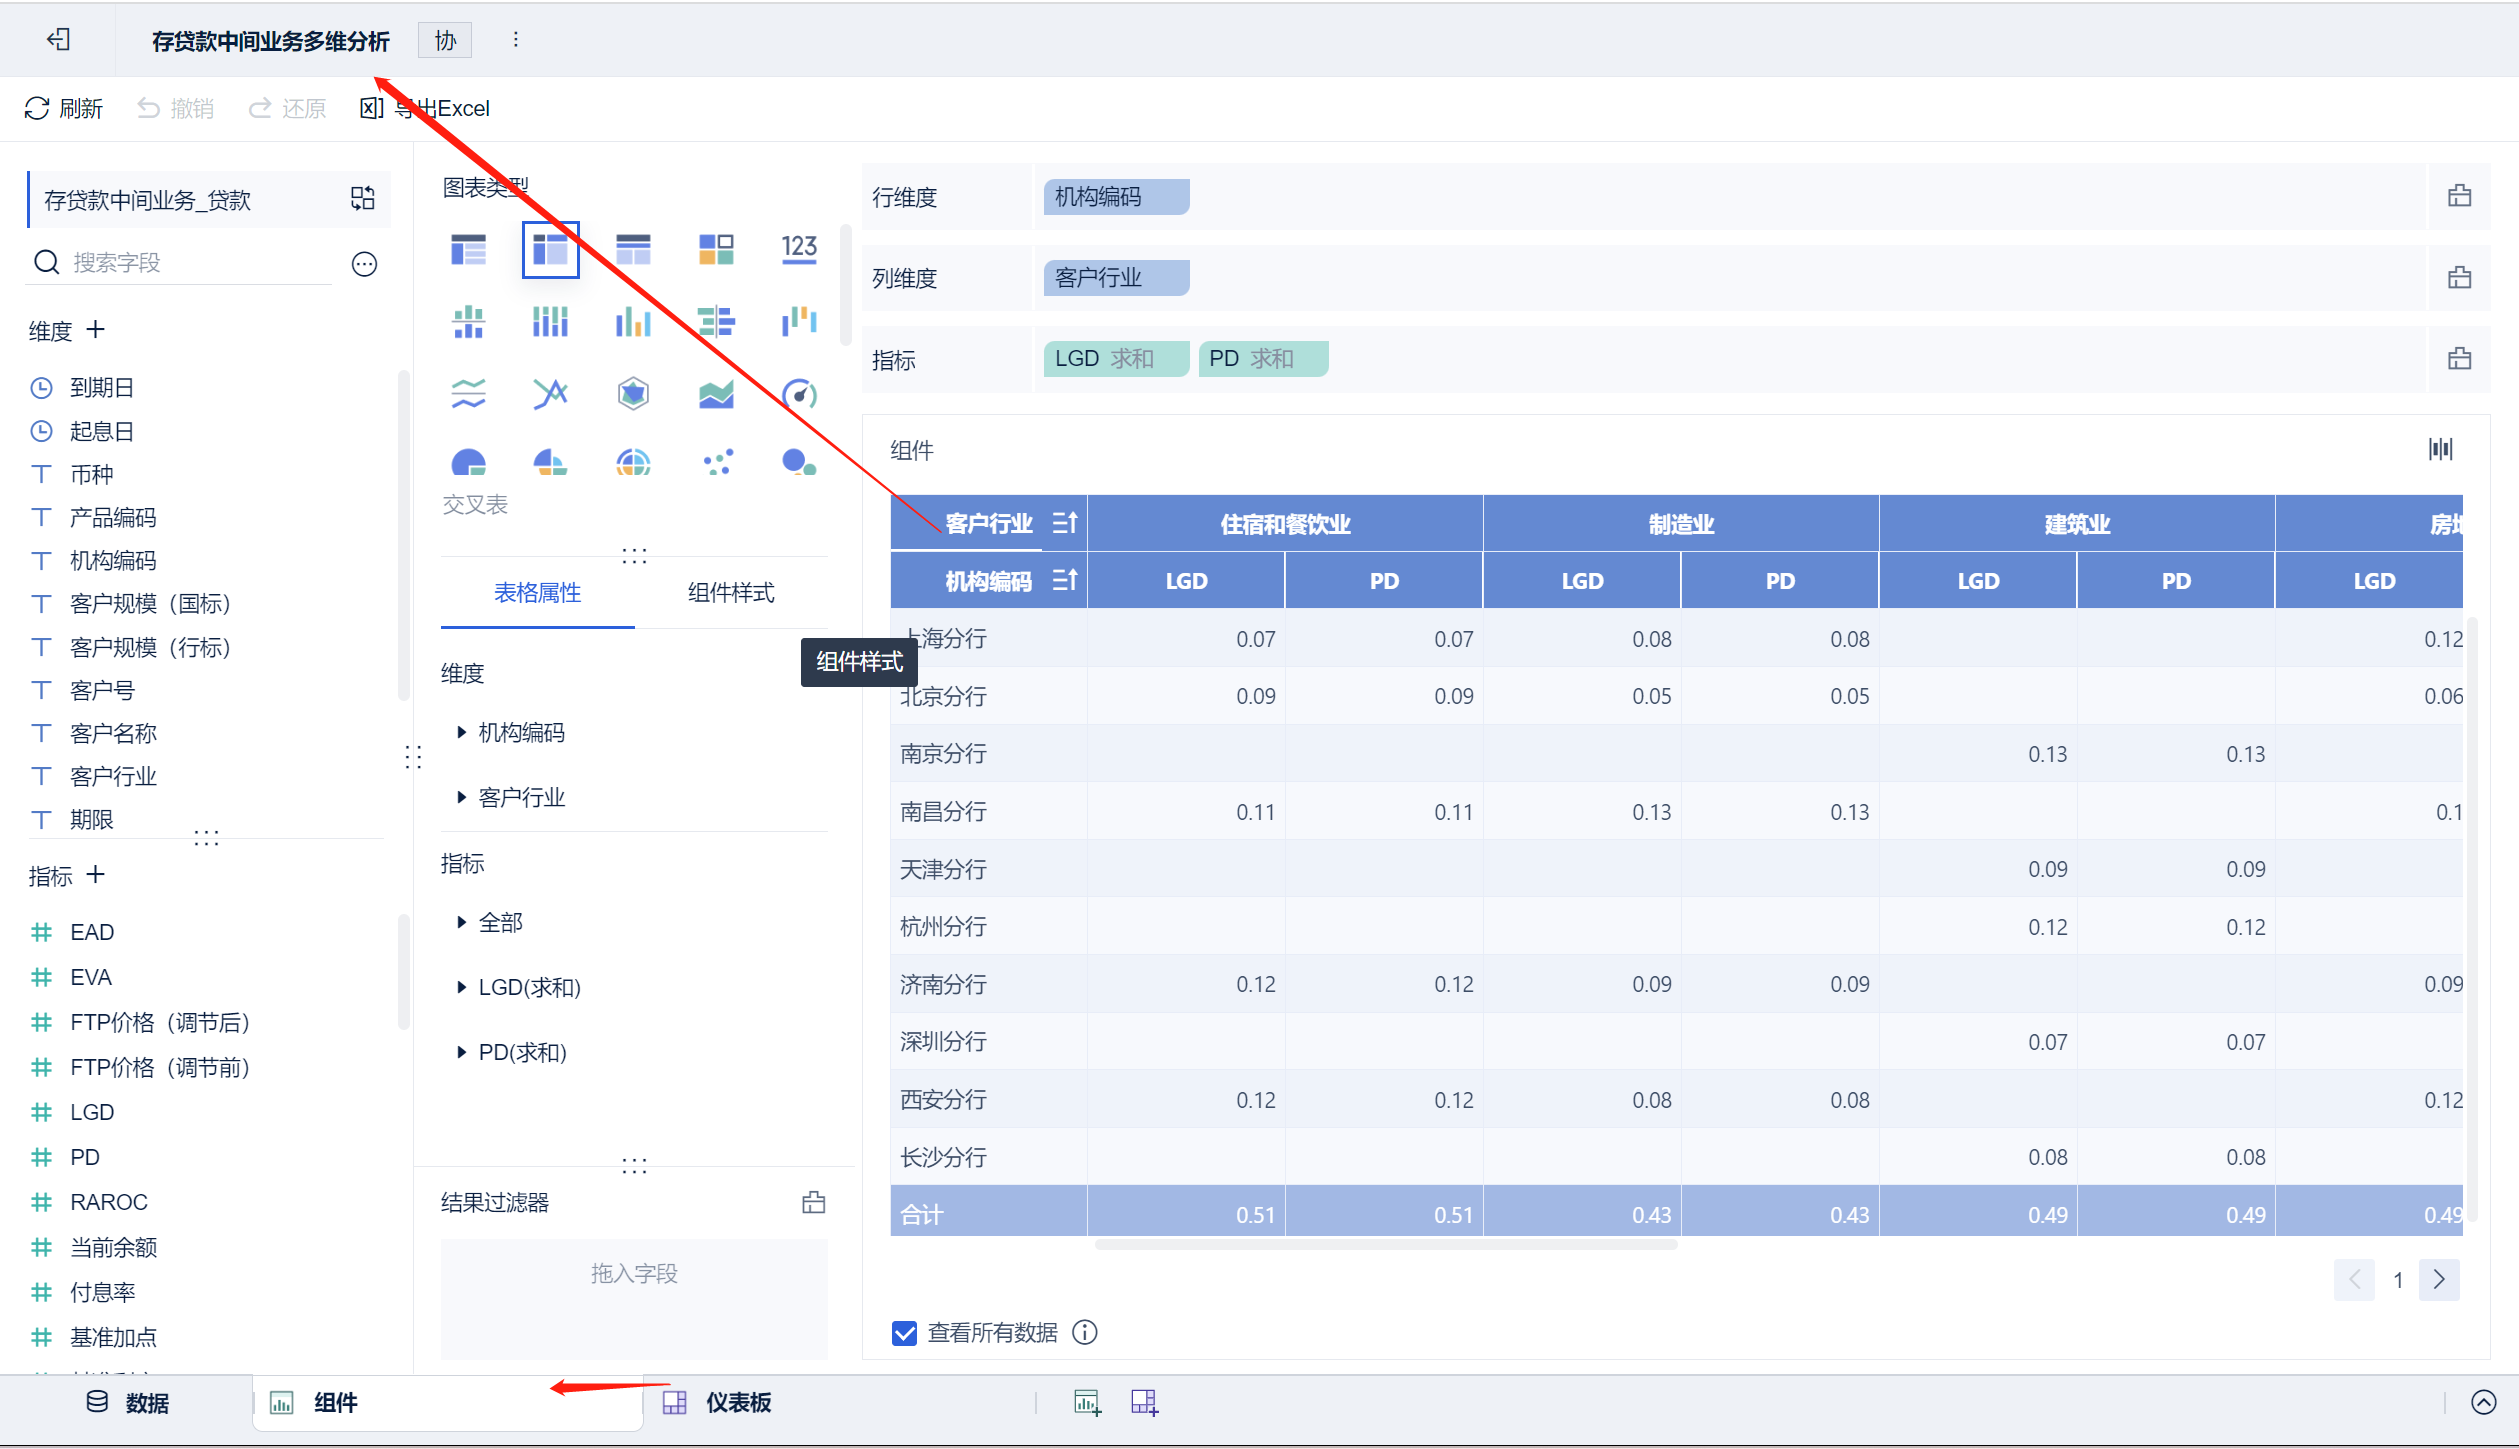
Task: Uncheck 查看所有数据 checkbox
Action: click(904, 1333)
